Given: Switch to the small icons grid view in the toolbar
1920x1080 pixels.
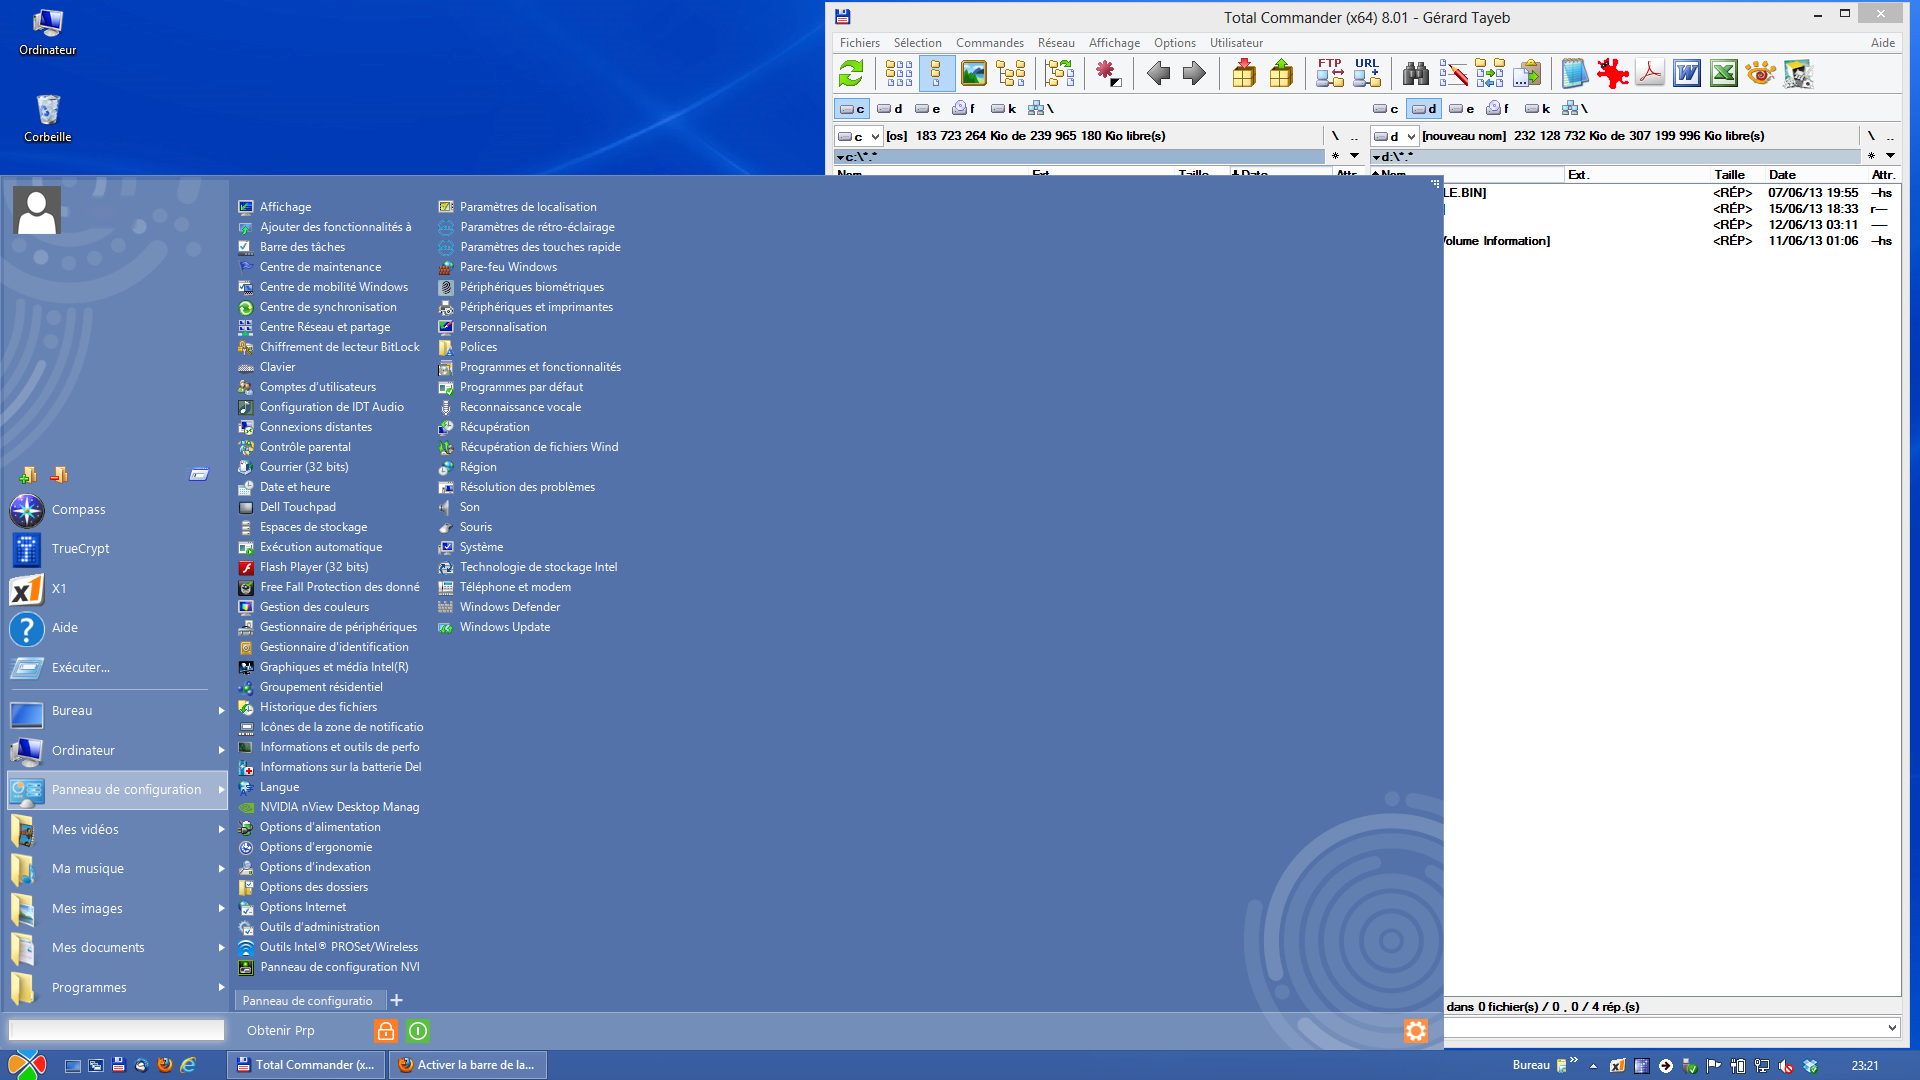Looking at the screenshot, I should [x=899, y=73].
